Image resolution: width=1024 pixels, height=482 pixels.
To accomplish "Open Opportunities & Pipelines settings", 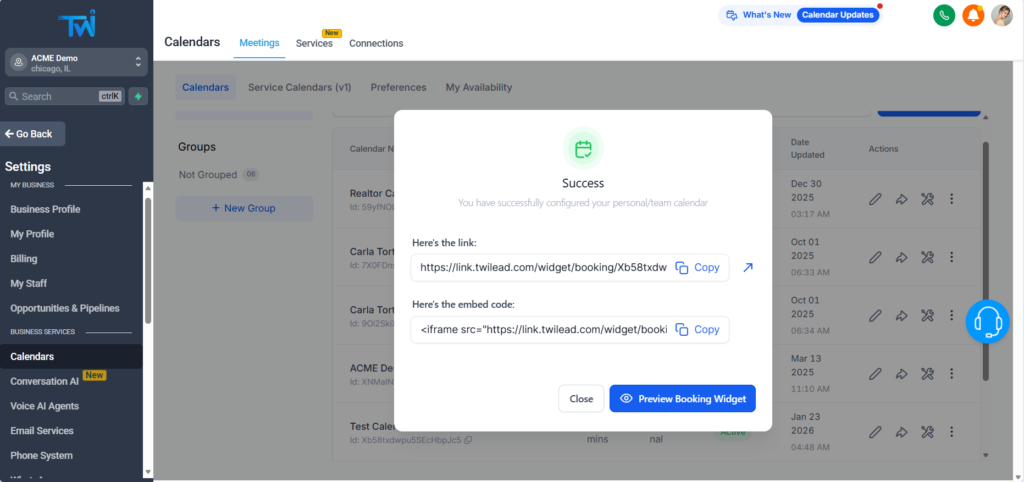I will (x=65, y=308).
